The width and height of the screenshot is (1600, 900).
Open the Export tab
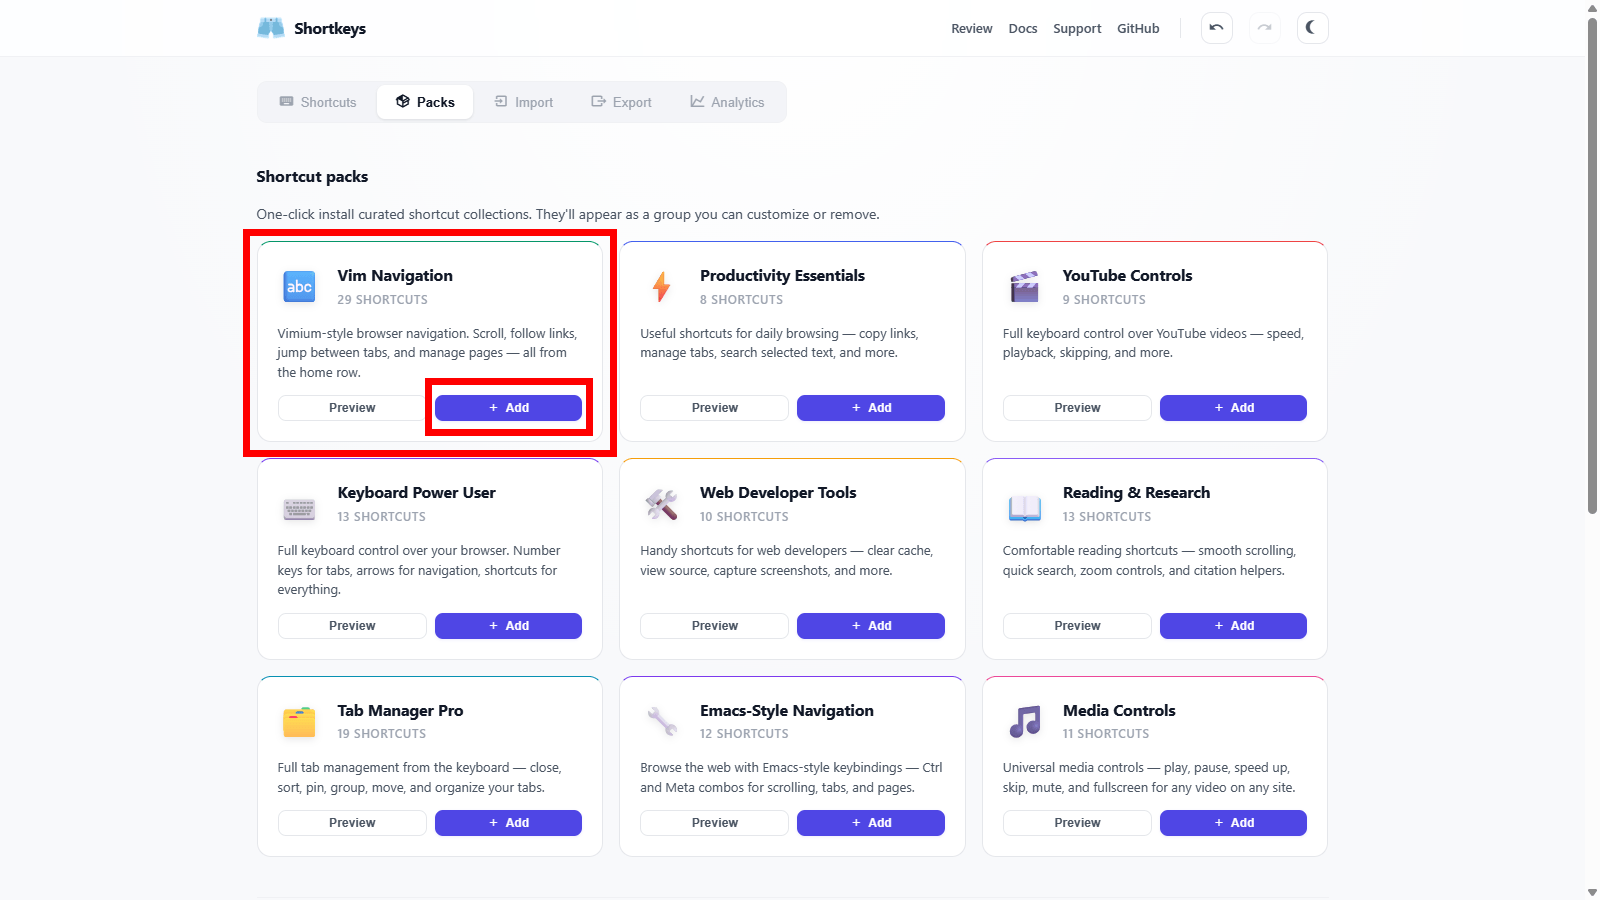(621, 102)
